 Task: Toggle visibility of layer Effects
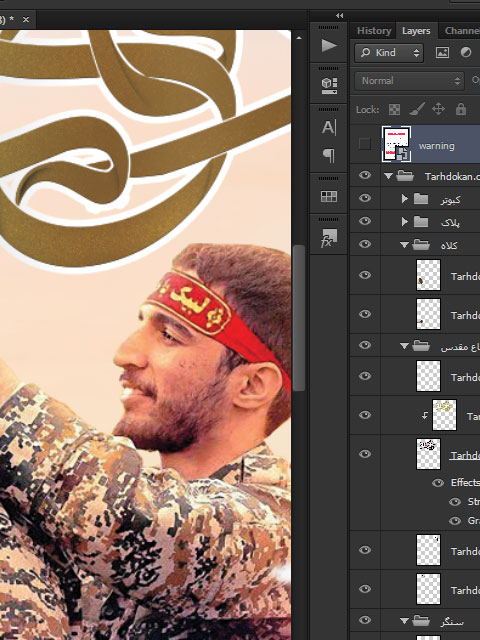[438, 483]
